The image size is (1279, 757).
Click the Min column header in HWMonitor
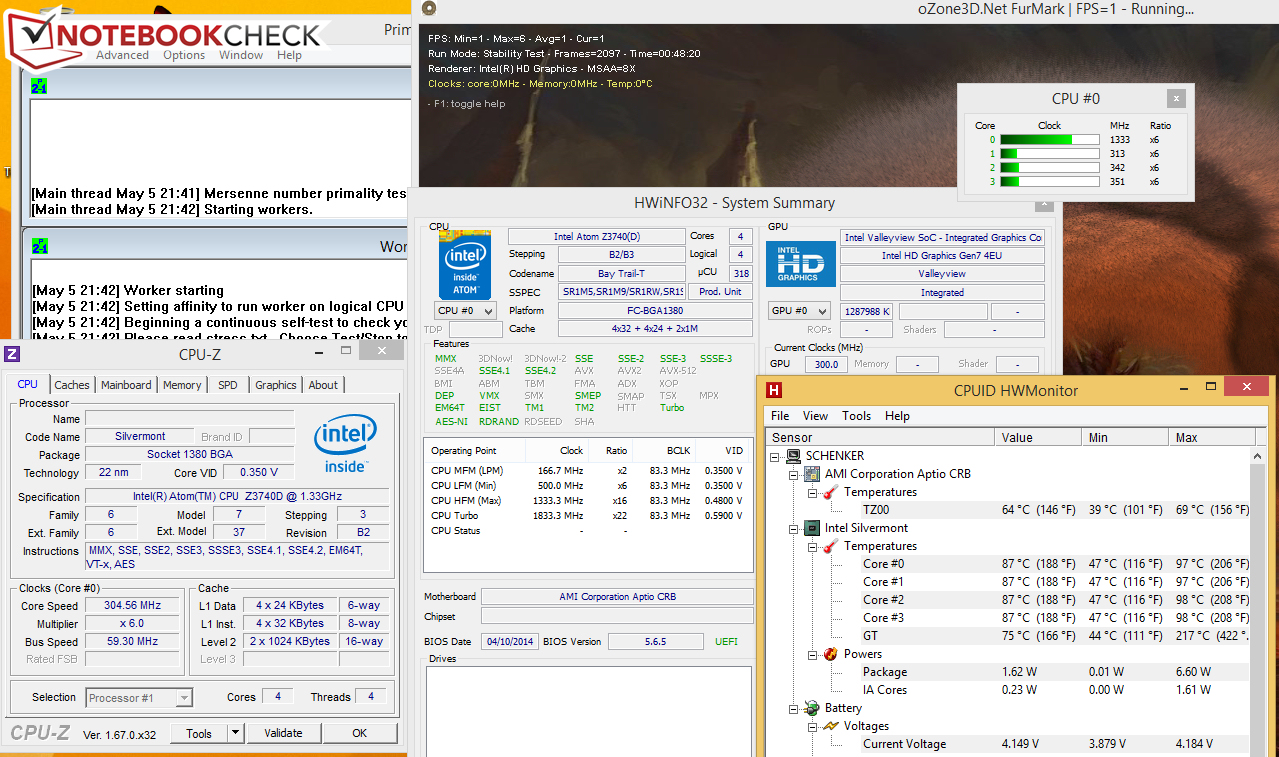point(1125,437)
